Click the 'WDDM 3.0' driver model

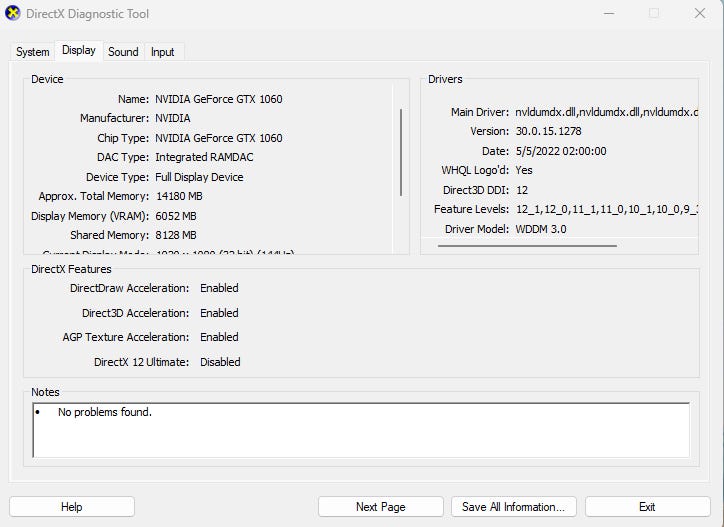point(541,229)
